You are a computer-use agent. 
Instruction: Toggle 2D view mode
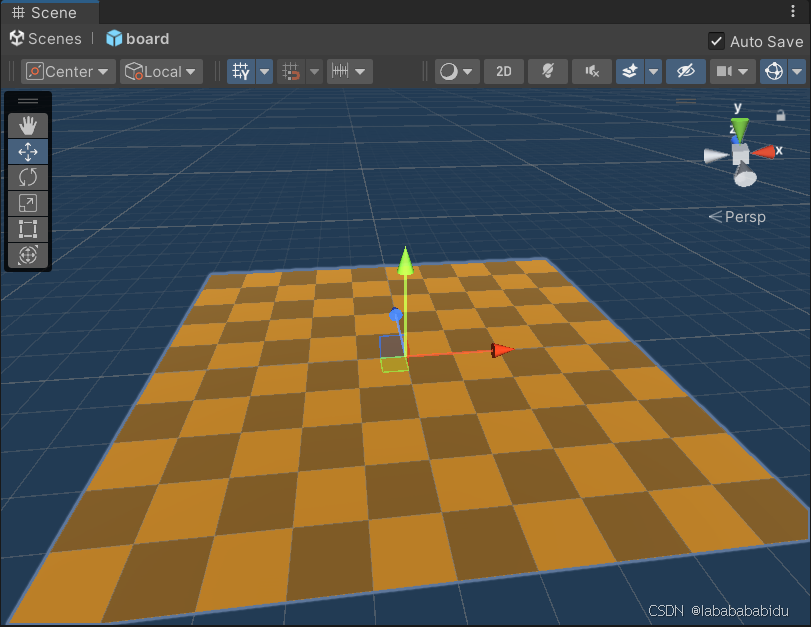click(504, 71)
